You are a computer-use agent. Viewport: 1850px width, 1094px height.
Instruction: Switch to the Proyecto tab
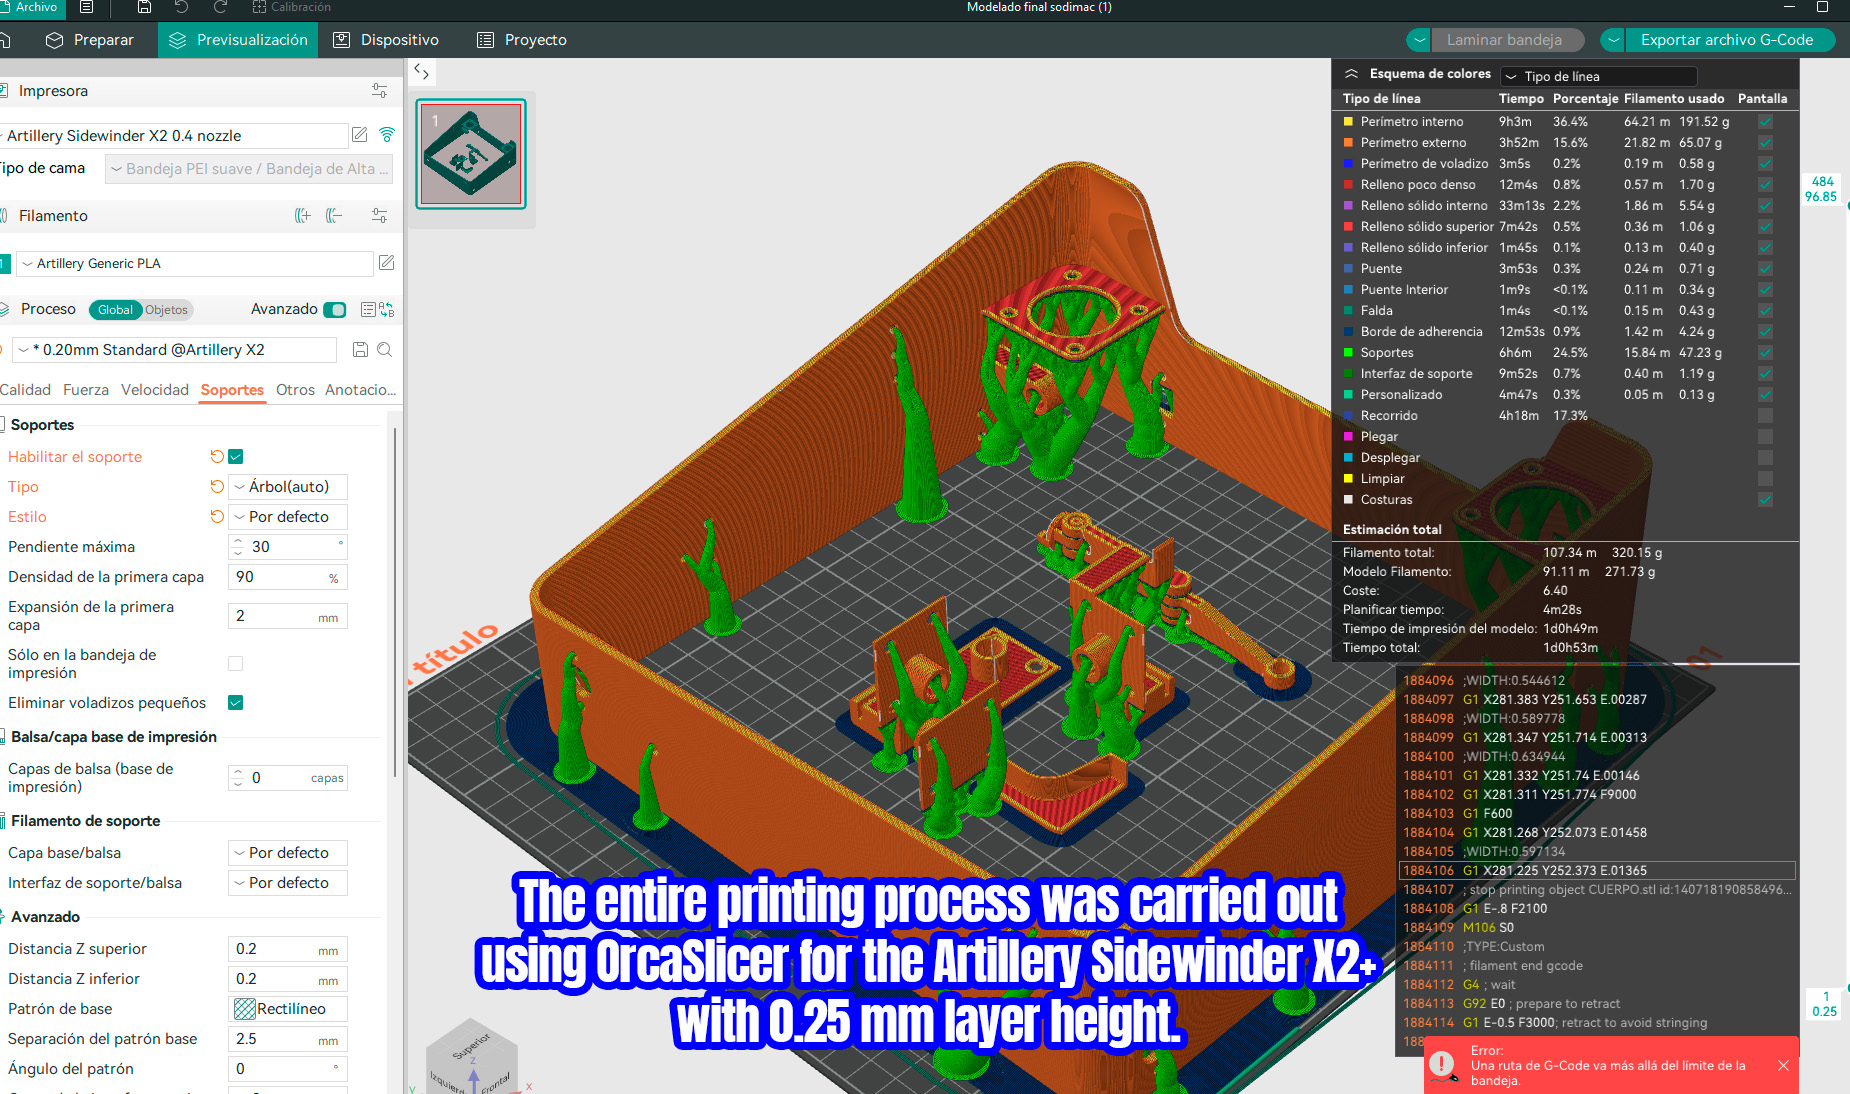522,40
